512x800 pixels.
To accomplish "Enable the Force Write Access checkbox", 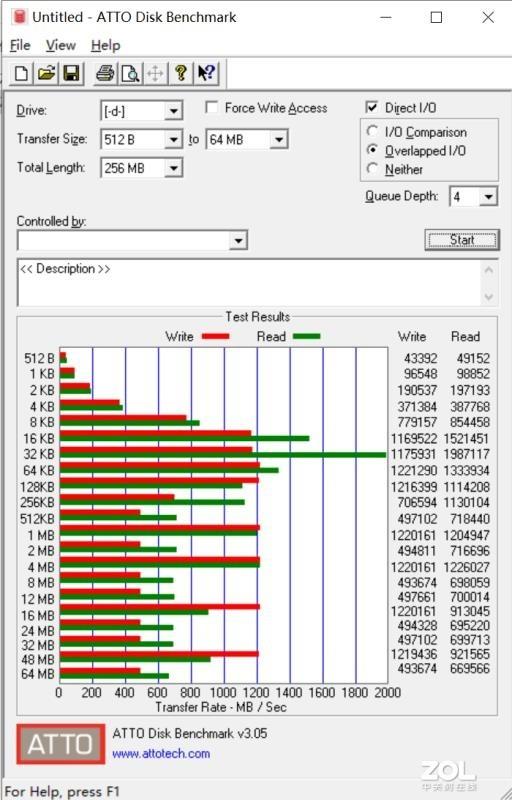I will click(x=212, y=108).
